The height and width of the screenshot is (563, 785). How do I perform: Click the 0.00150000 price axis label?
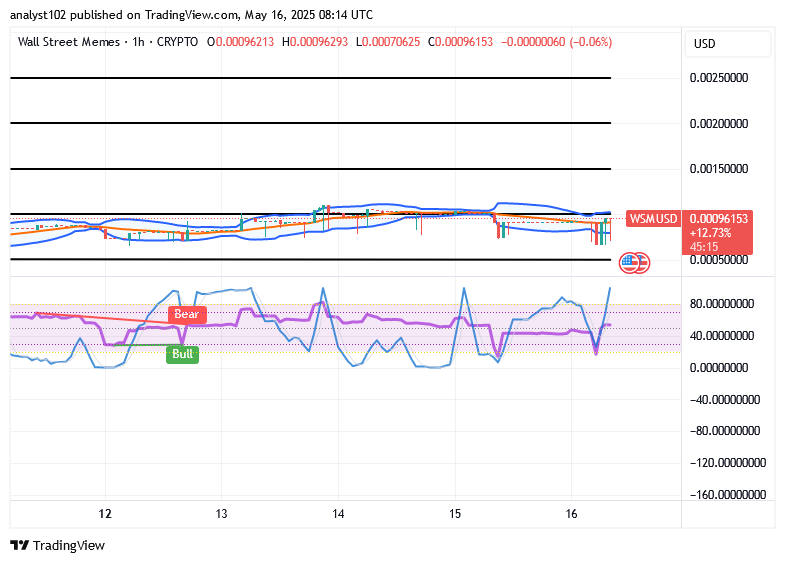(719, 169)
